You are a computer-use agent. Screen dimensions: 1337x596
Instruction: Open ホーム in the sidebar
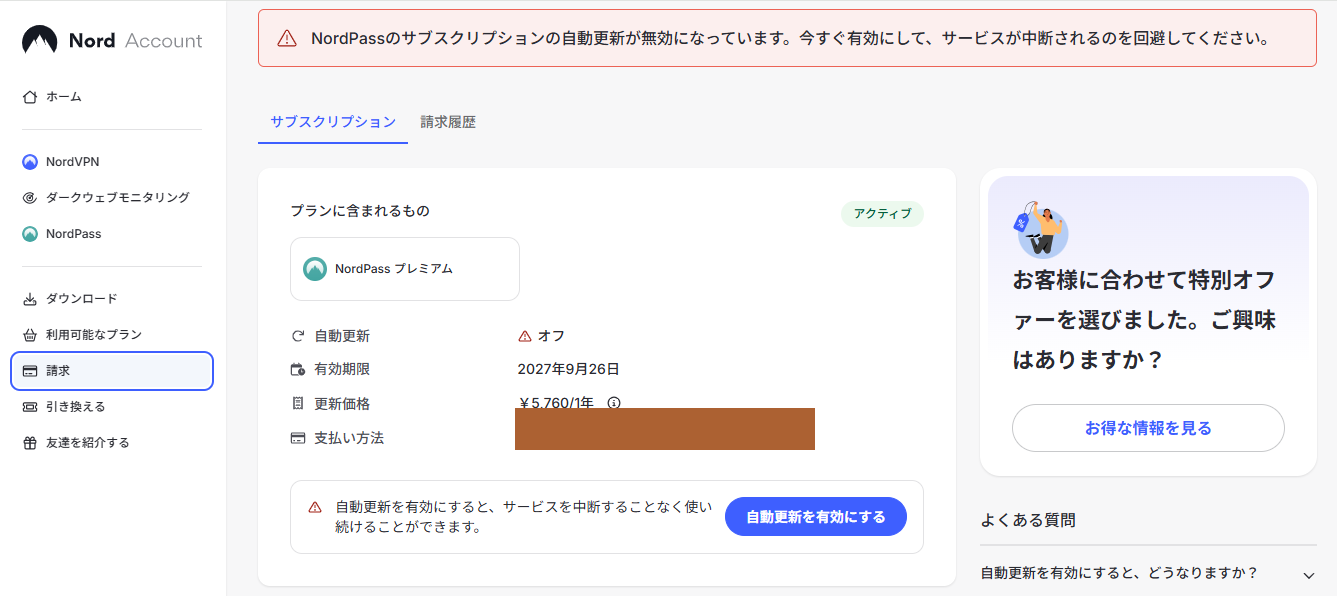(x=112, y=97)
